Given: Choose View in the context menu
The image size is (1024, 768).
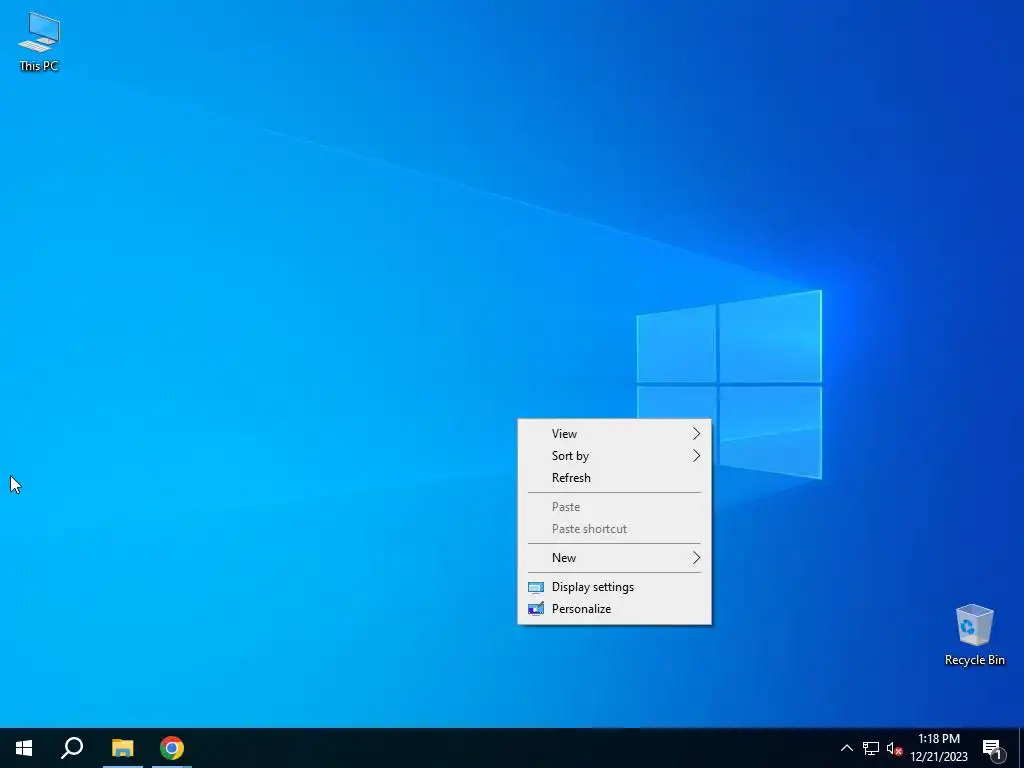Looking at the screenshot, I should tap(614, 434).
